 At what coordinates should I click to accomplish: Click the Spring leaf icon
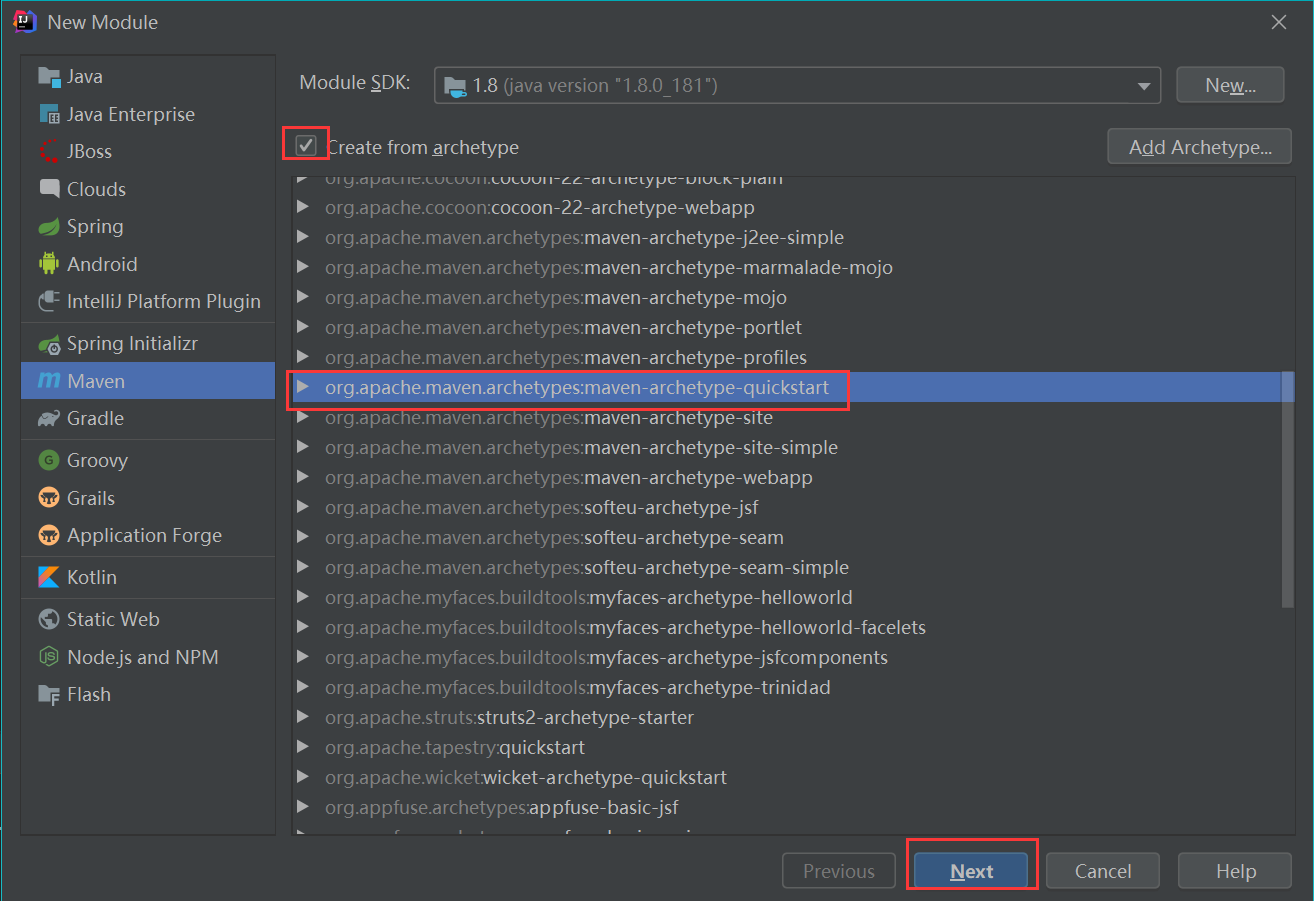coord(49,227)
